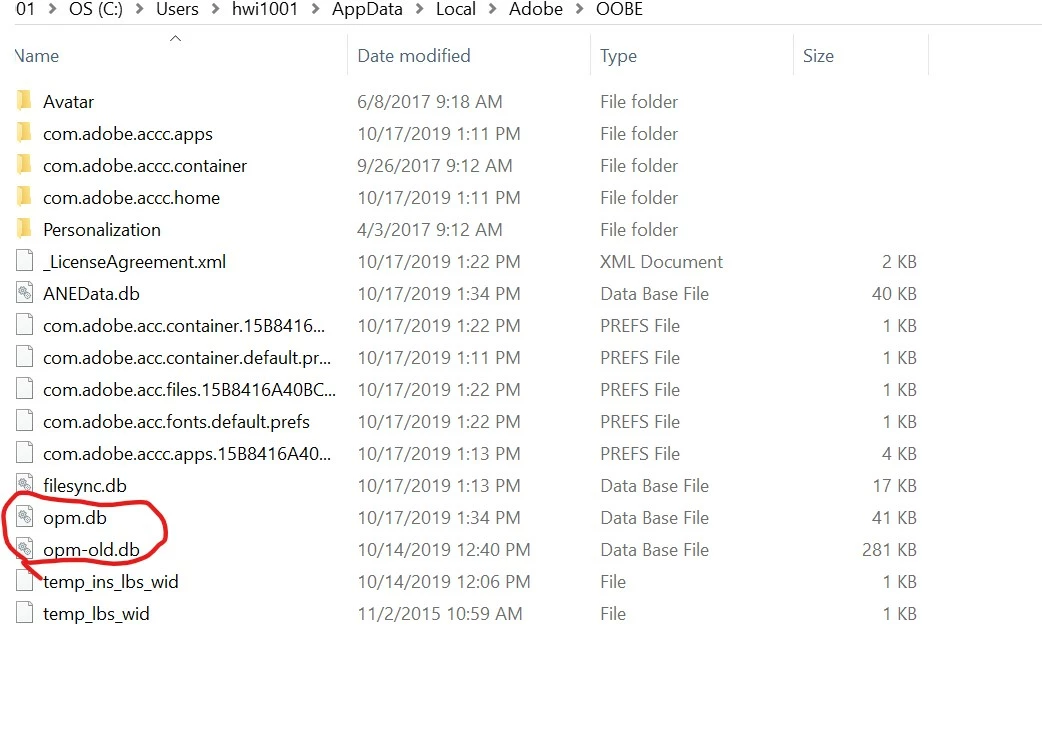The image size is (1042, 739).
Task: Select the Personalization folder name
Action: pos(102,229)
